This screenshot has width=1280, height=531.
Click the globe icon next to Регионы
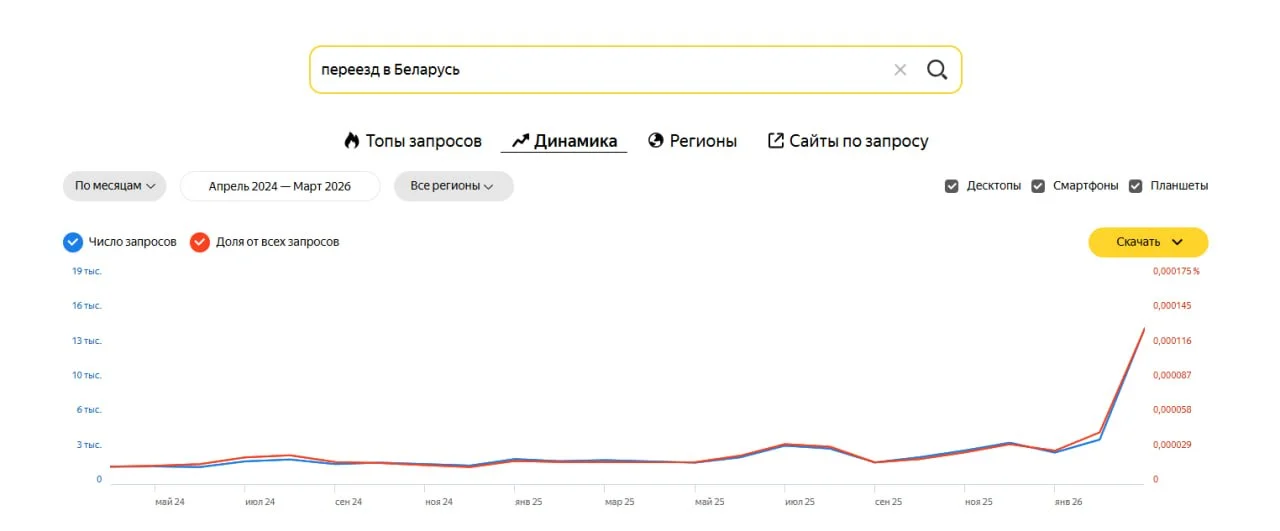pos(656,141)
